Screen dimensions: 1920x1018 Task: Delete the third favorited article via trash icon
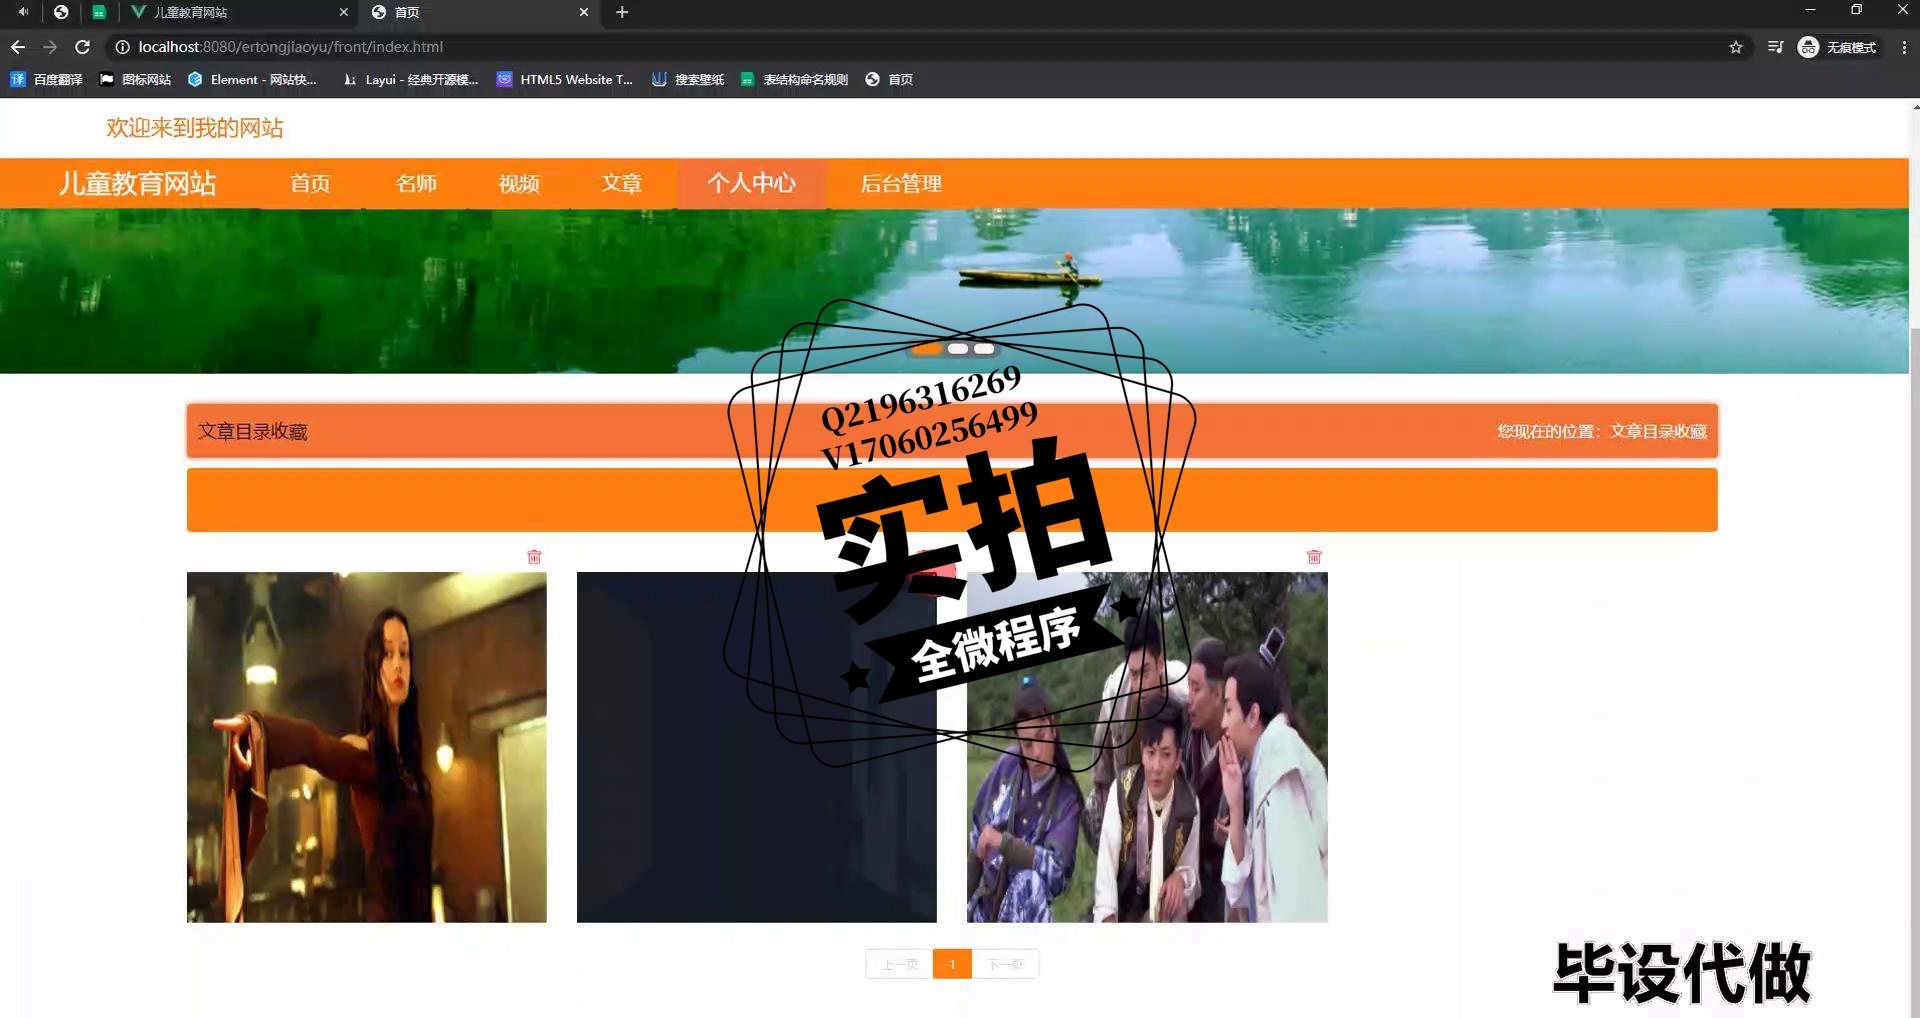click(x=1314, y=557)
